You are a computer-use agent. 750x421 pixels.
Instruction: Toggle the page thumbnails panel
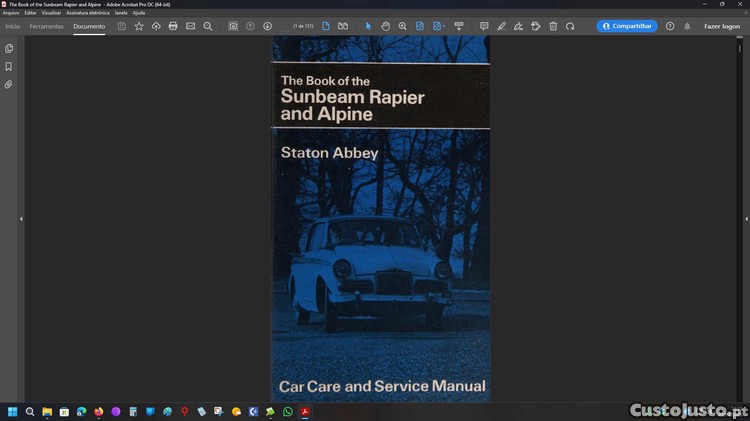tap(9, 48)
